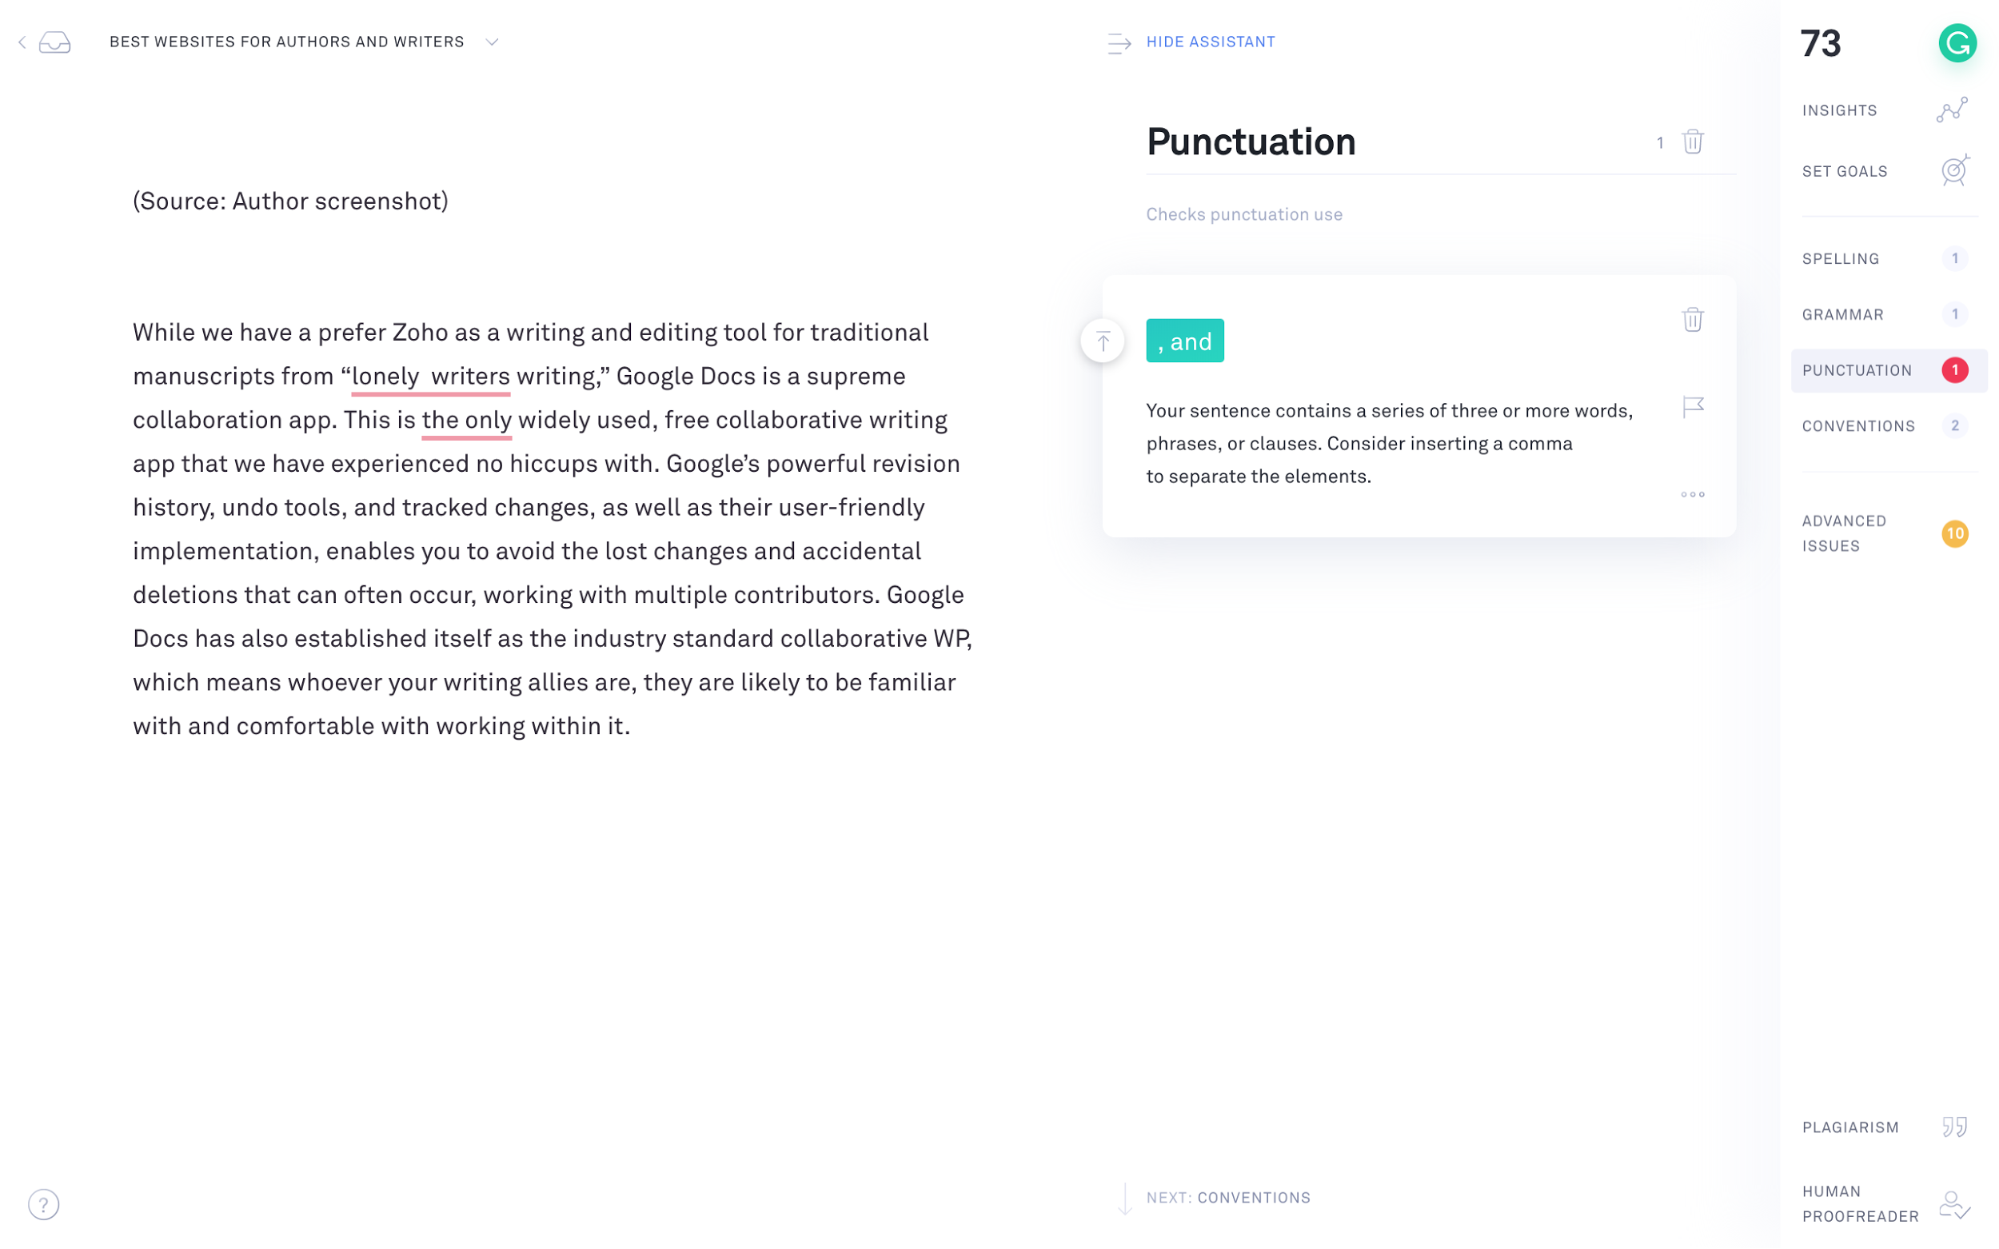Open the Grammarly logo menu
Viewport: 1999px width, 1249px height.
[1956, 43]
